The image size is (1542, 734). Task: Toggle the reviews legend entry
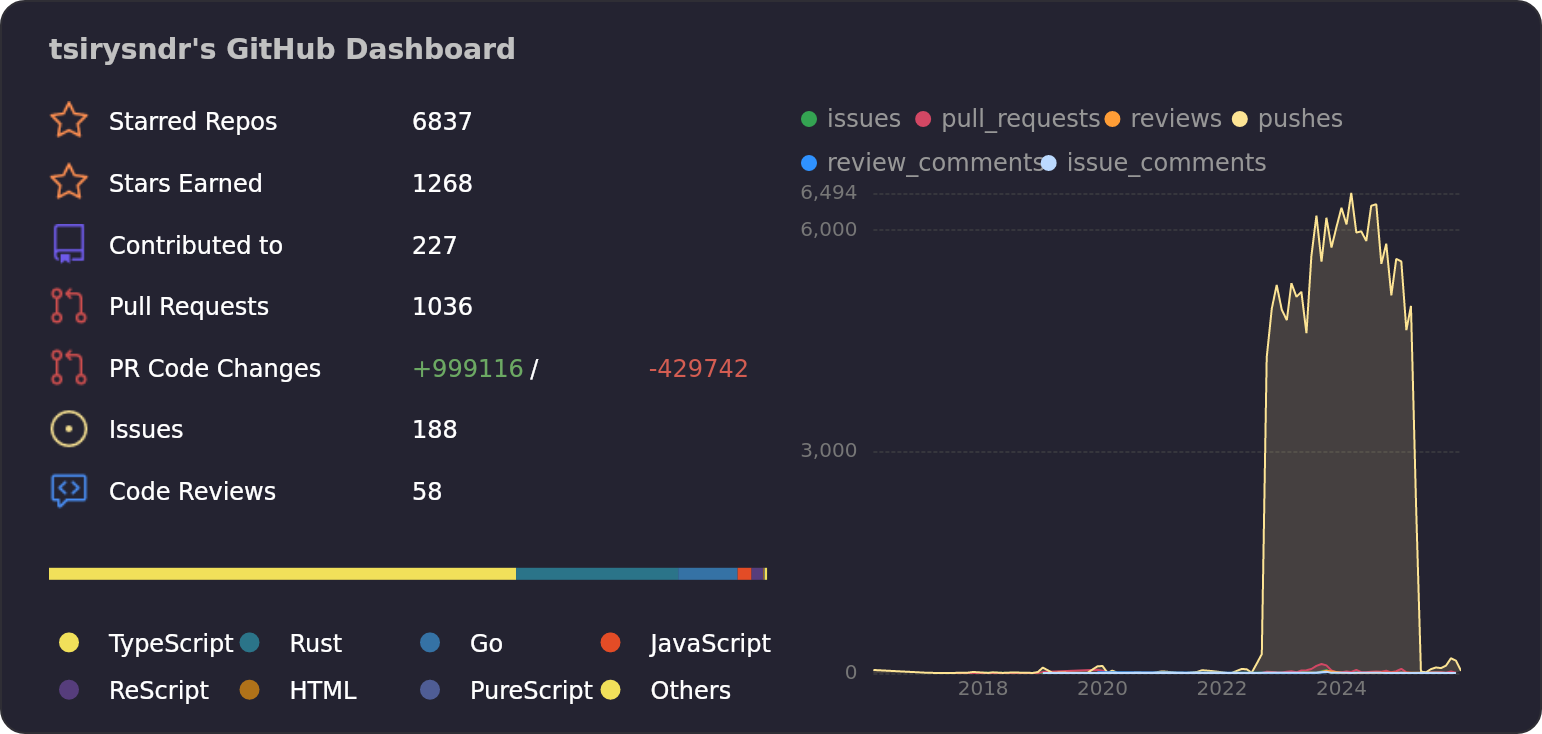click(1163, 119)
